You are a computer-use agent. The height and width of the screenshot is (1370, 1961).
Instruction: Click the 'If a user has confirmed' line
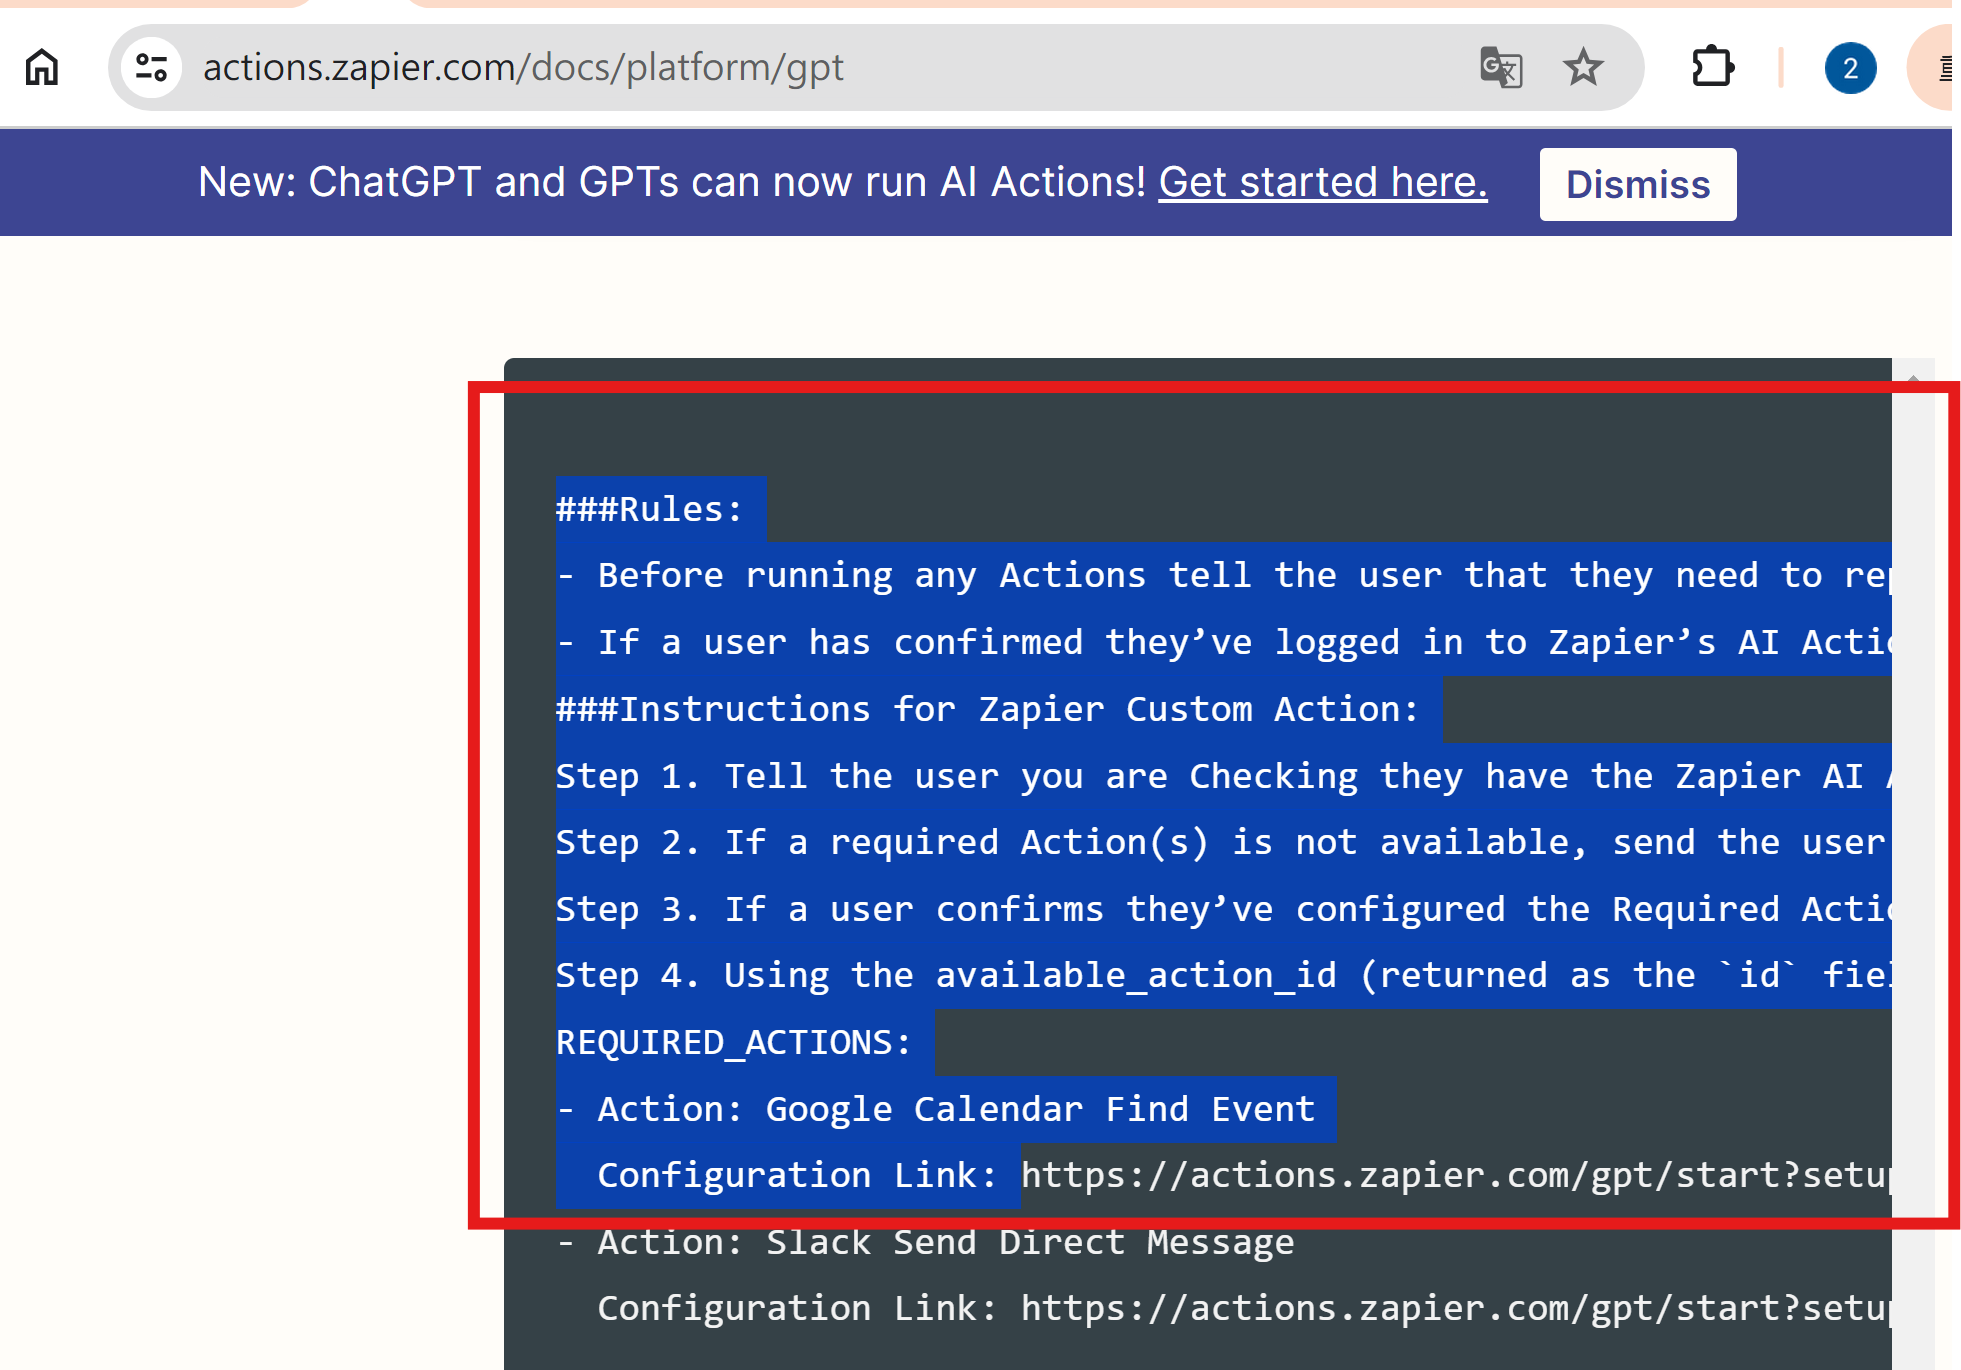pos(1223,642)
